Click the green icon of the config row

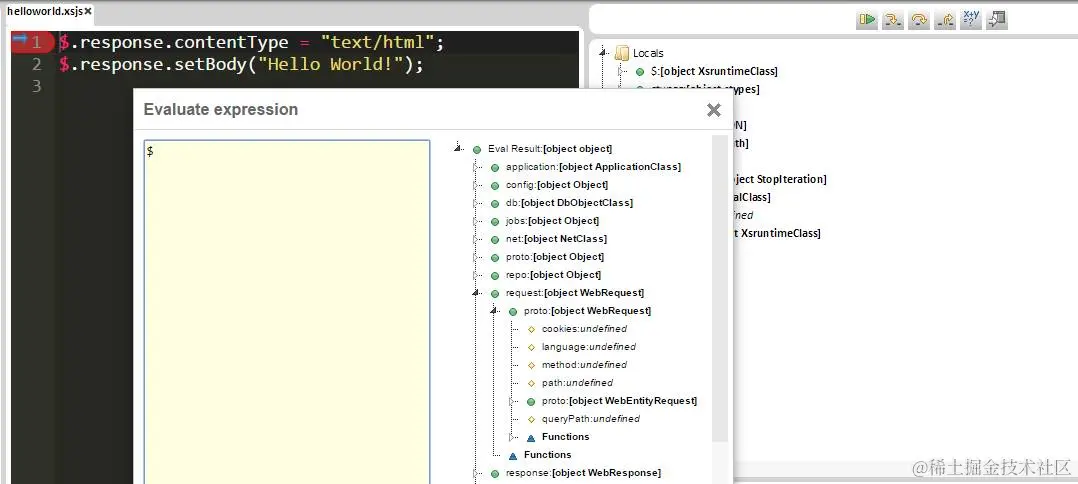coord(495,185)
